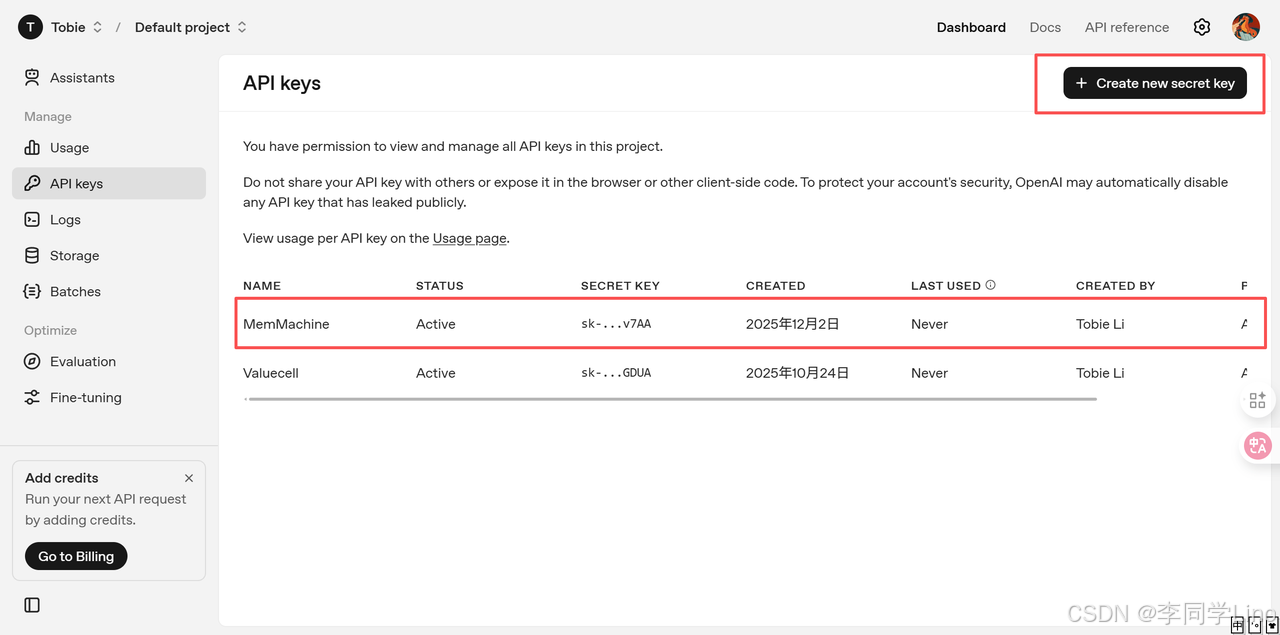
Task: Select the API keys key icon
Action: 32,184
